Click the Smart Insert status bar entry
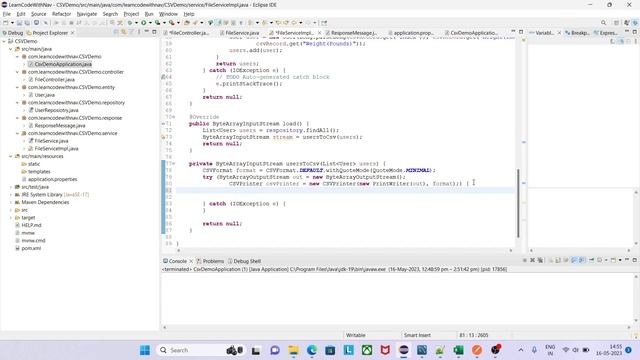Image resolution: width=640 pixels, height=360 pixels. click(417, 335)
